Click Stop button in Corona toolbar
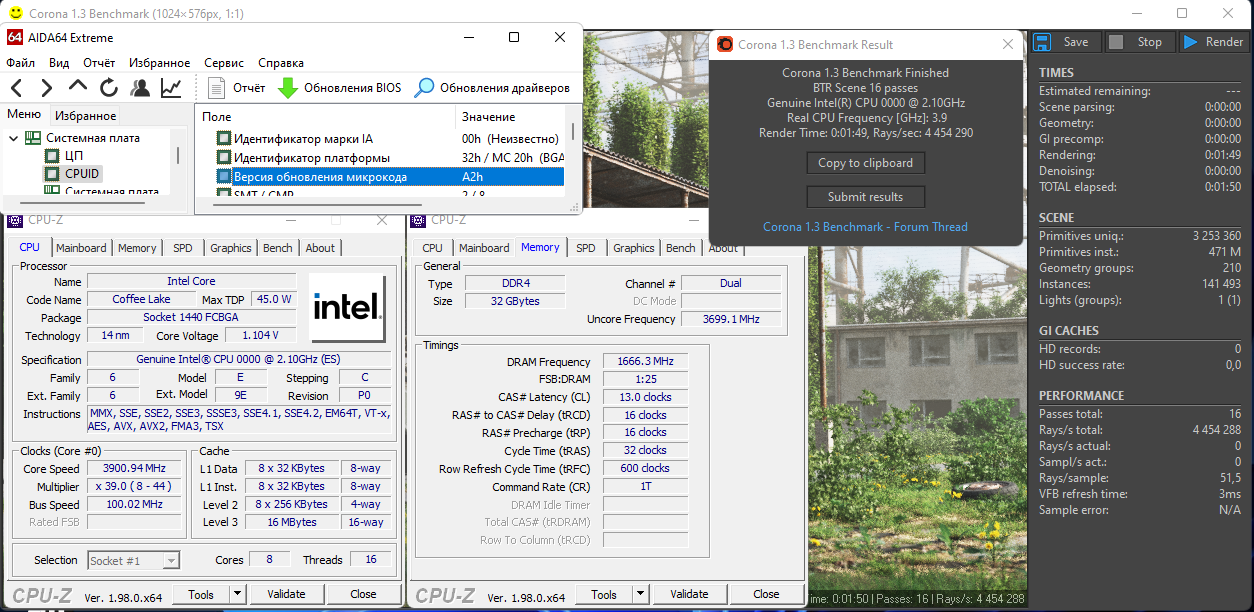This screenshot has height=612, width=1254. click(x=1139, y=42)
